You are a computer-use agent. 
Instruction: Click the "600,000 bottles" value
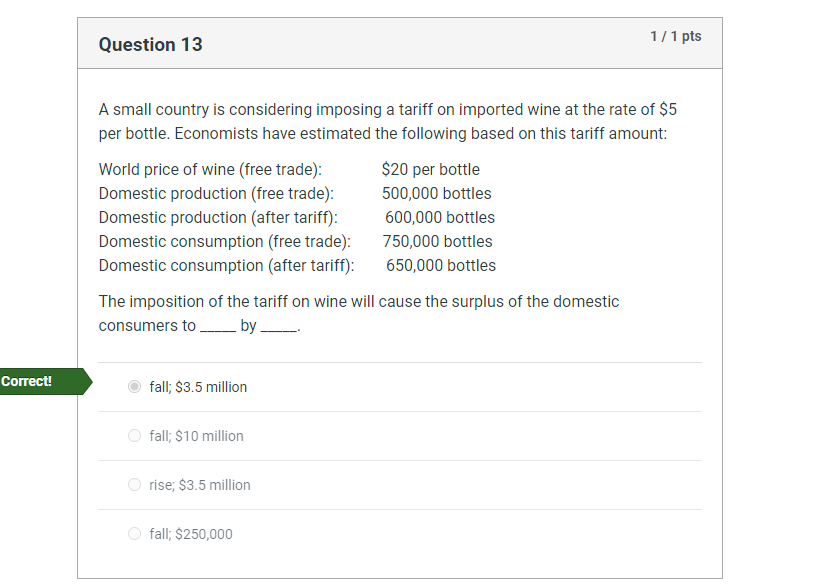pyautogui.click(x=440, y=218)
